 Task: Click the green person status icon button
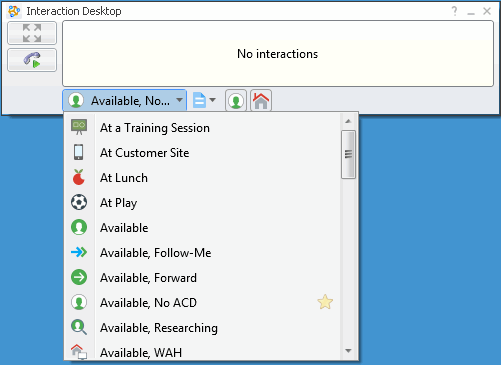point(236,100)
